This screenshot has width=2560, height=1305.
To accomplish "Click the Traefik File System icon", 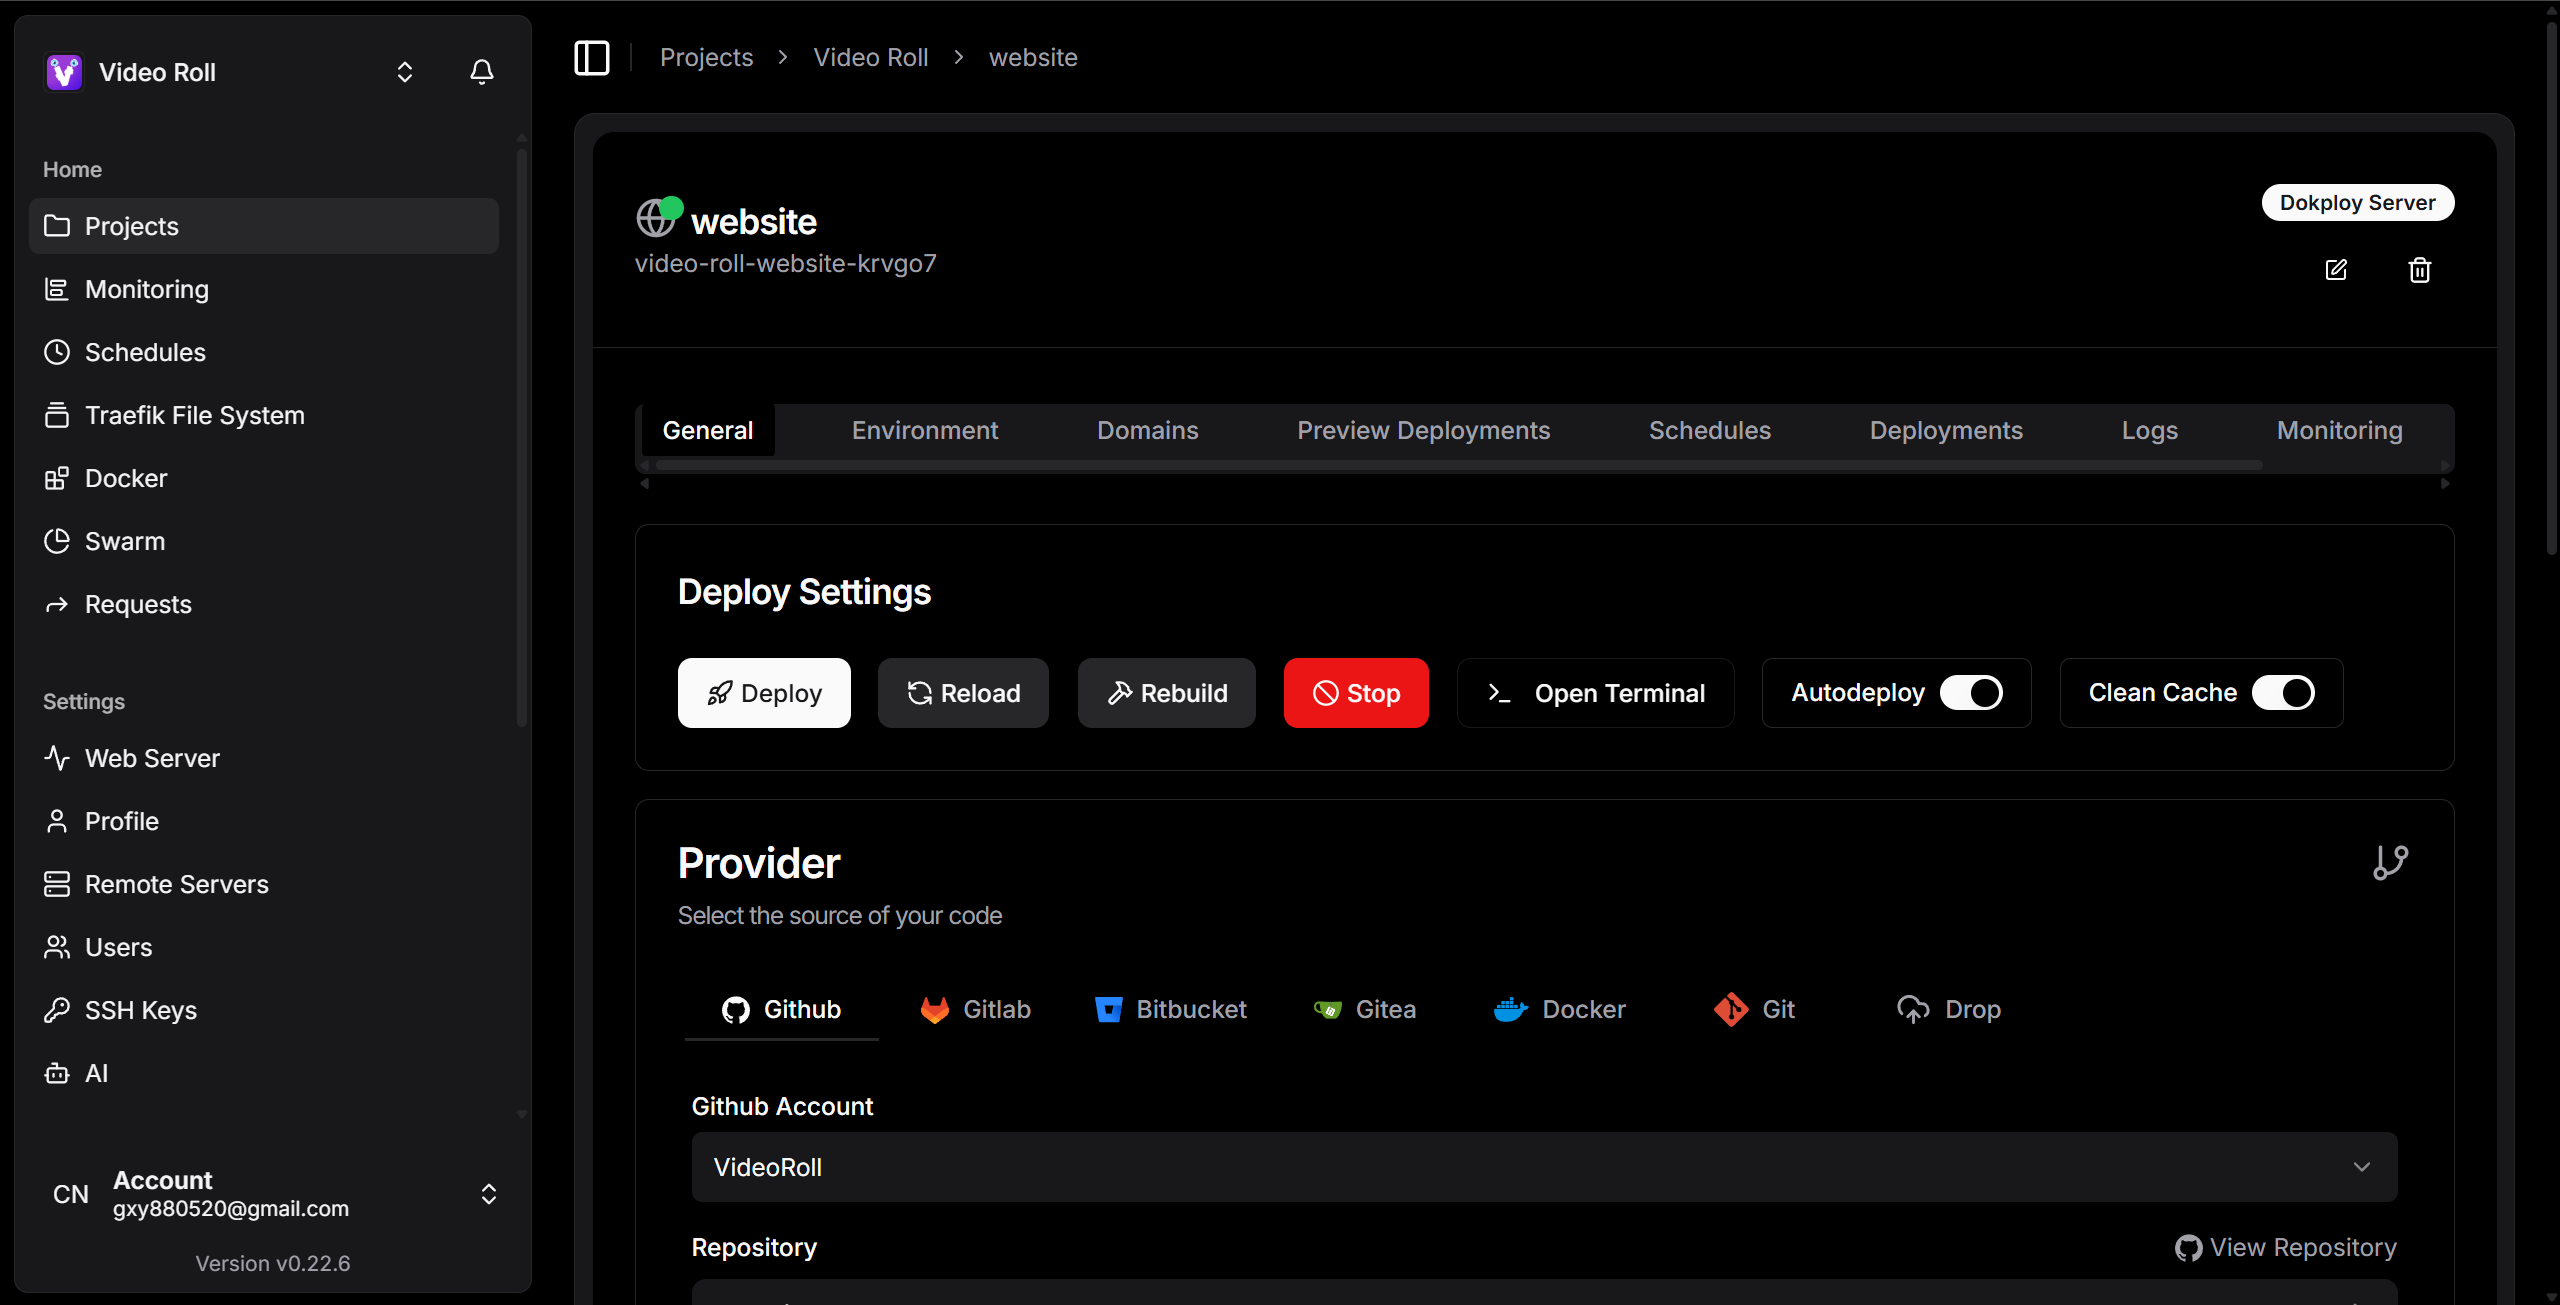I will (x=57, y=415).
